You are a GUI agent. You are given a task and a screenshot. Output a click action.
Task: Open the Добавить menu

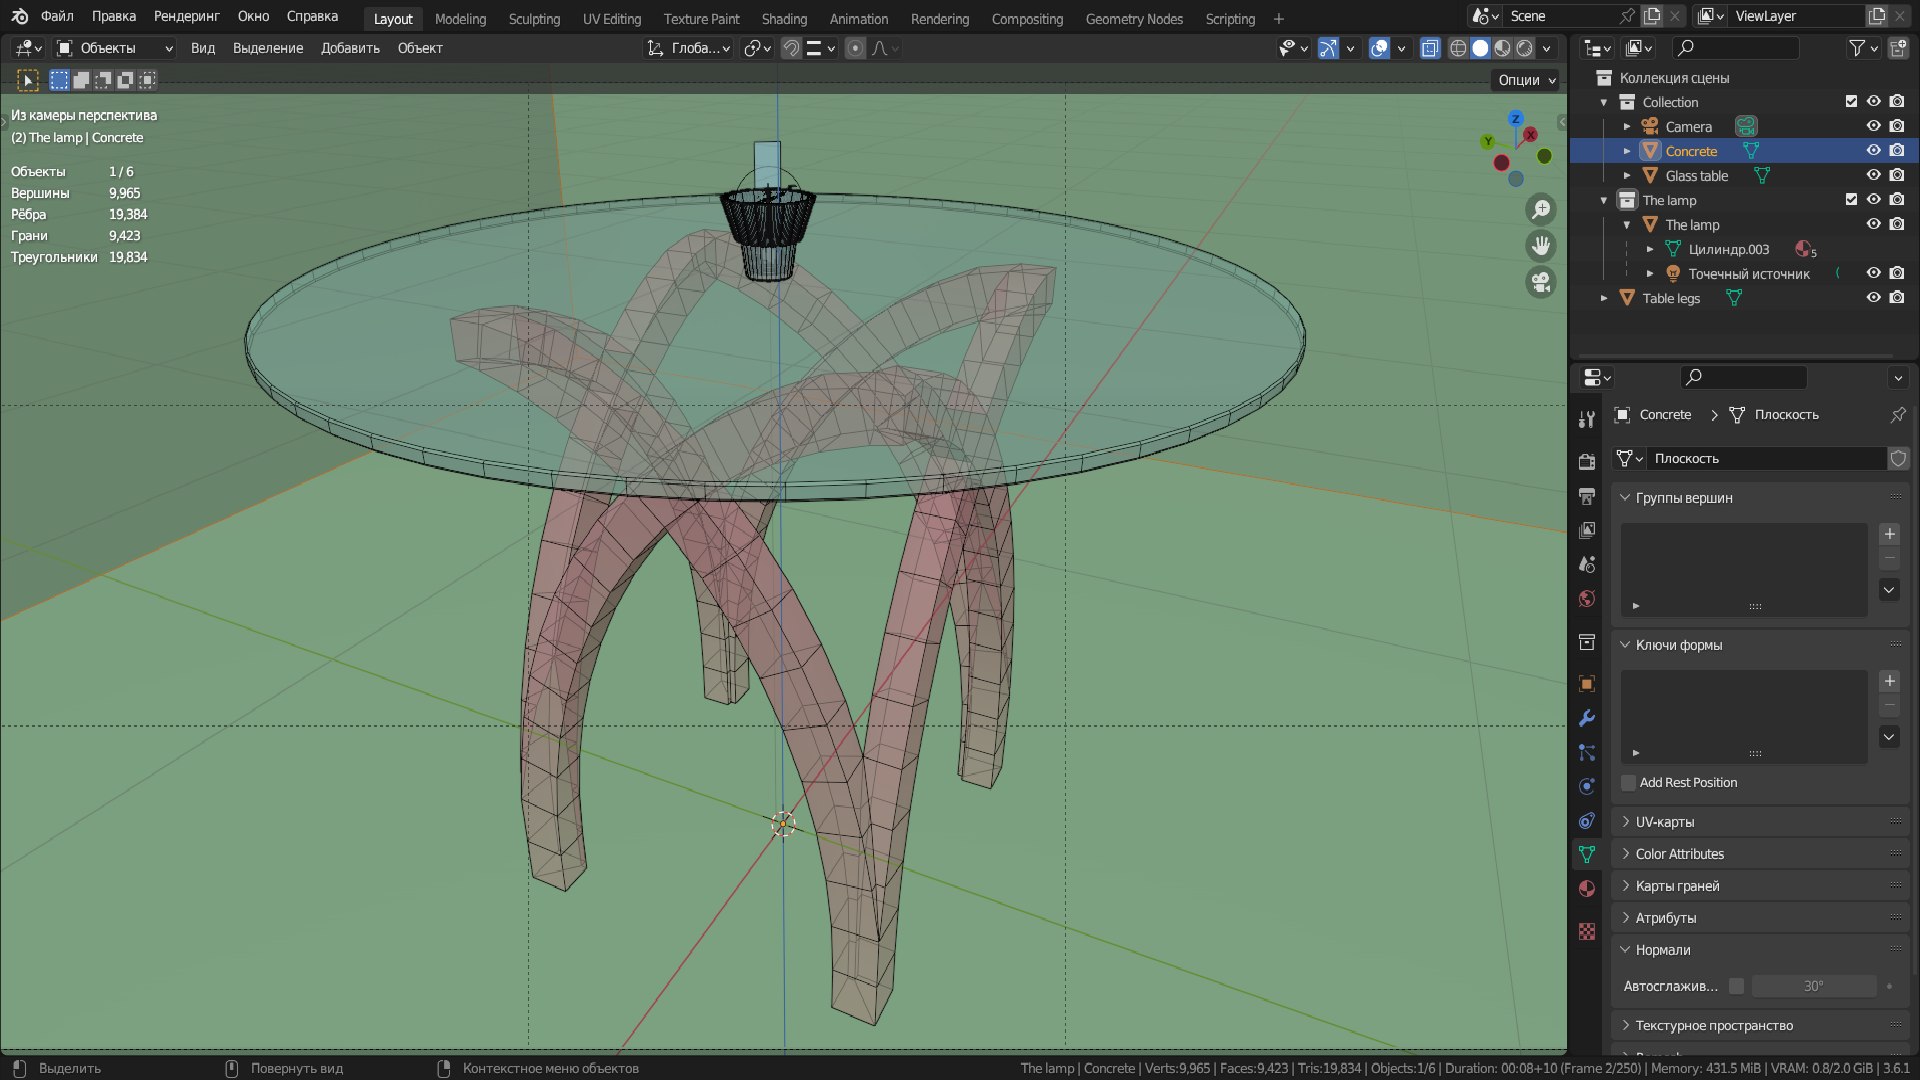point(350,48)
